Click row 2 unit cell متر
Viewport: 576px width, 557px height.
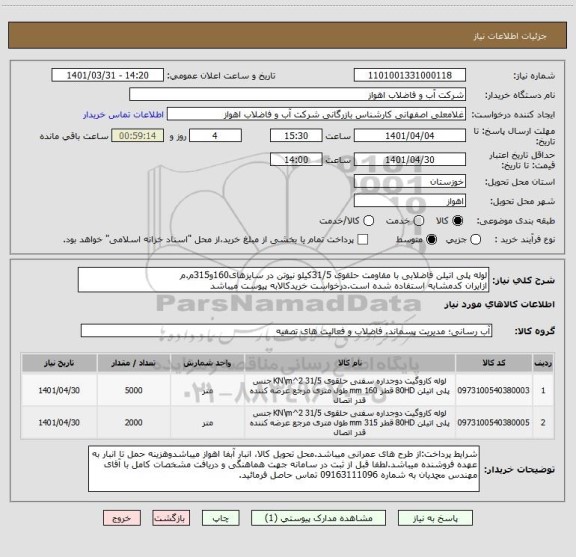(x=208, y=423)
